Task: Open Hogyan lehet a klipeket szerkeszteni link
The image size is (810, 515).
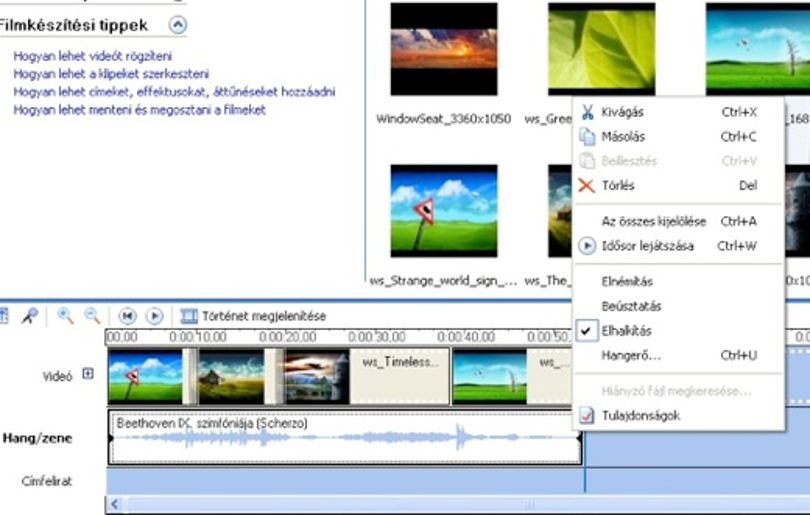Action: tap(111, 74)
